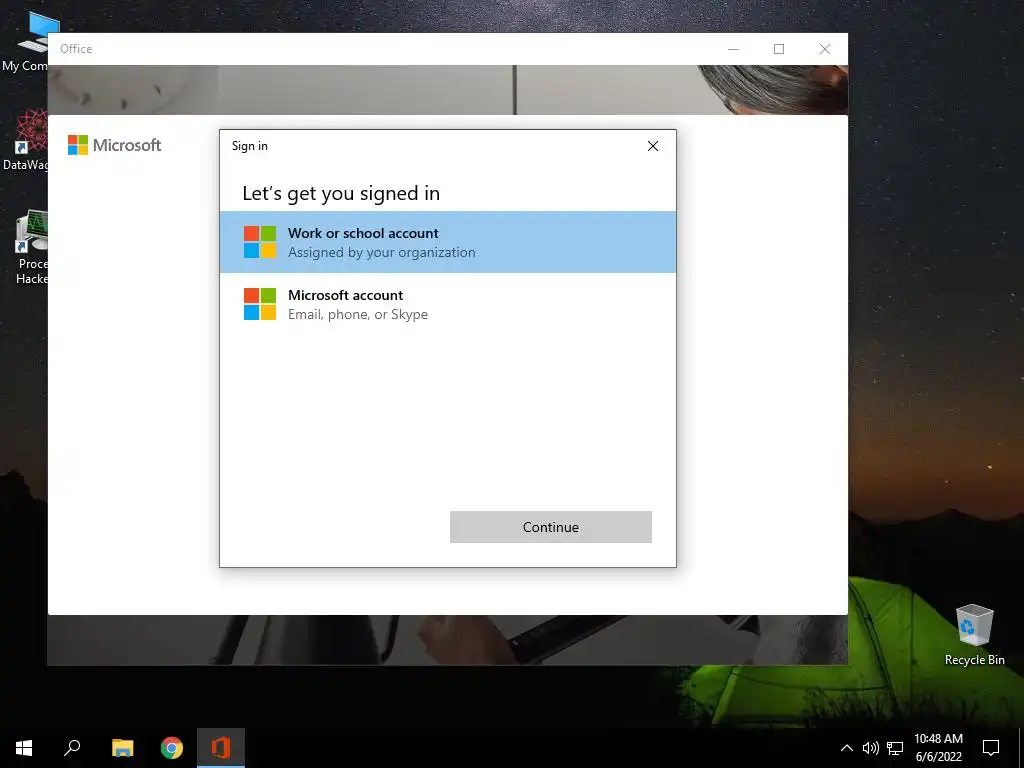1024x768 pixels.
Task: Click the Office window title text
Action: pos(76,49)
